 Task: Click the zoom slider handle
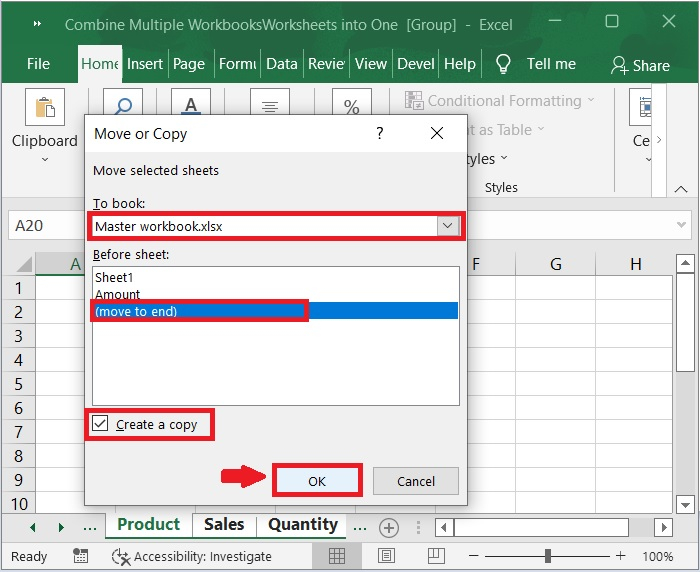click(x=548, y=556)
